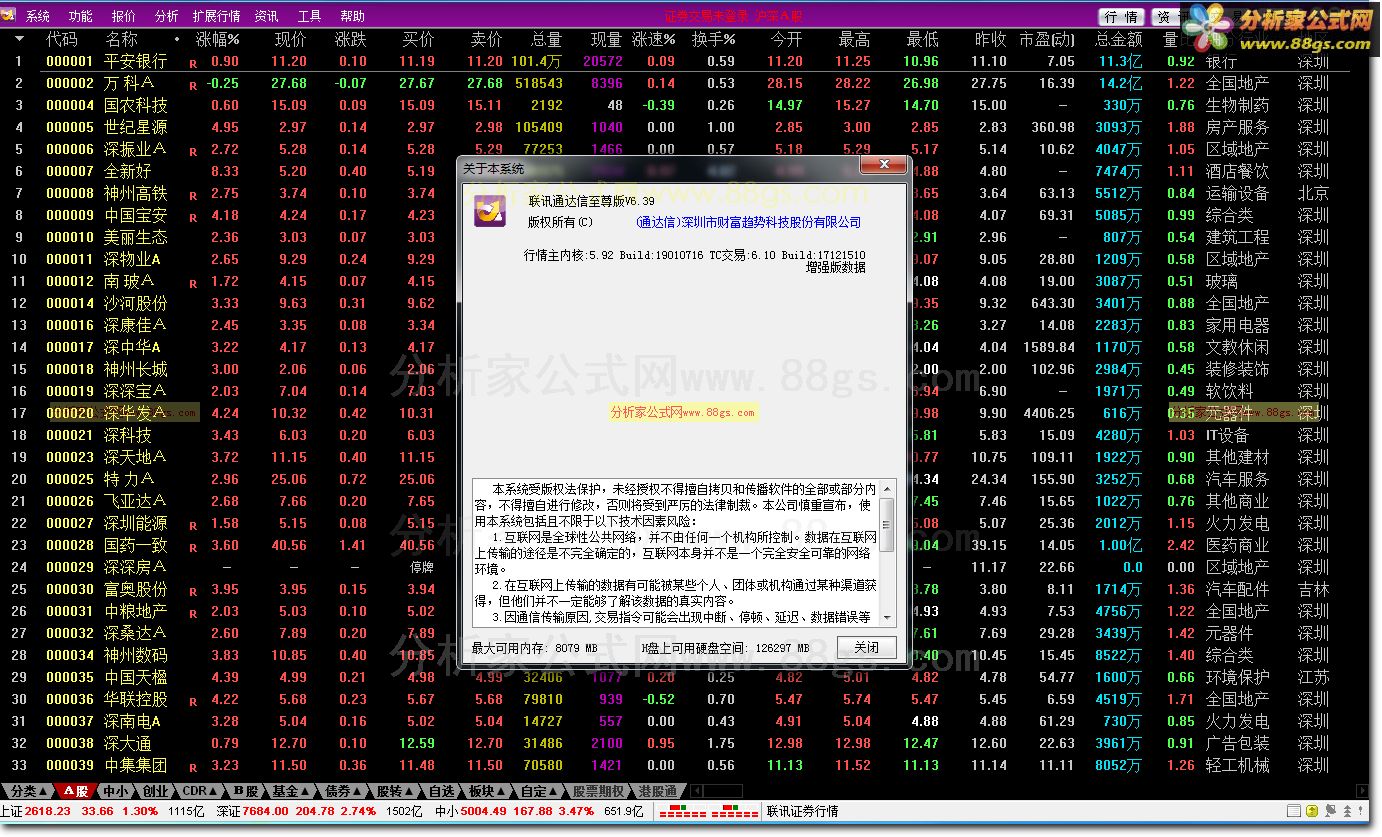Select the 富奥股份 stock row
The height and width of the screenshot is (837, 1382).
click(x=675, y=589)
